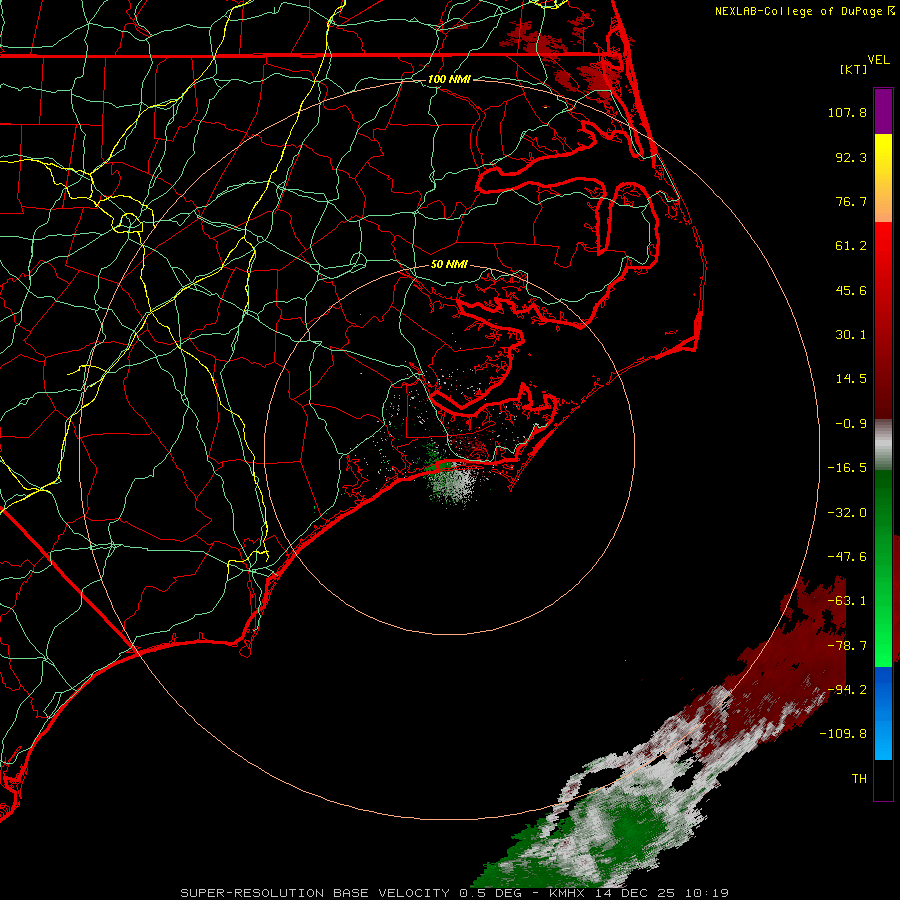Click the -47.6 legend value
Viewport: 900px width, 900px height.
click(847, 557)
